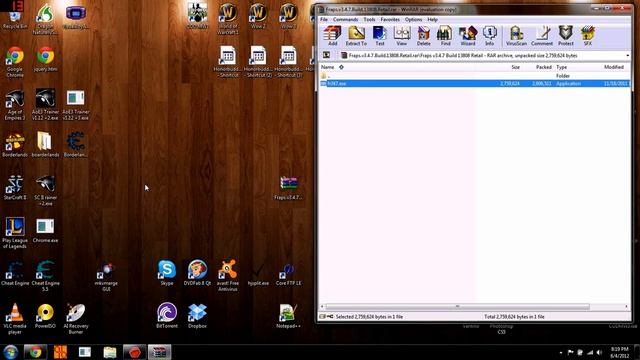Click the drive/password icon in WinRAR status bar
The height and width of the screenshot is (360, 640).
tap(326, 316)
